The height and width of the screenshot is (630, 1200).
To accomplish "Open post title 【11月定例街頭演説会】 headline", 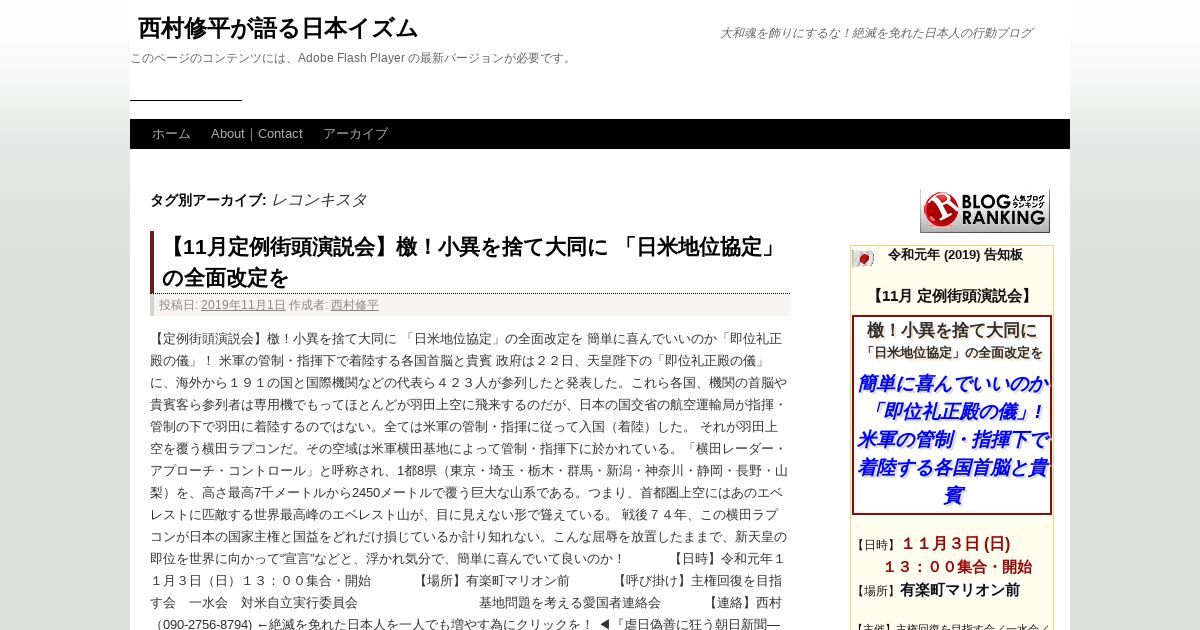I will 470,262.
